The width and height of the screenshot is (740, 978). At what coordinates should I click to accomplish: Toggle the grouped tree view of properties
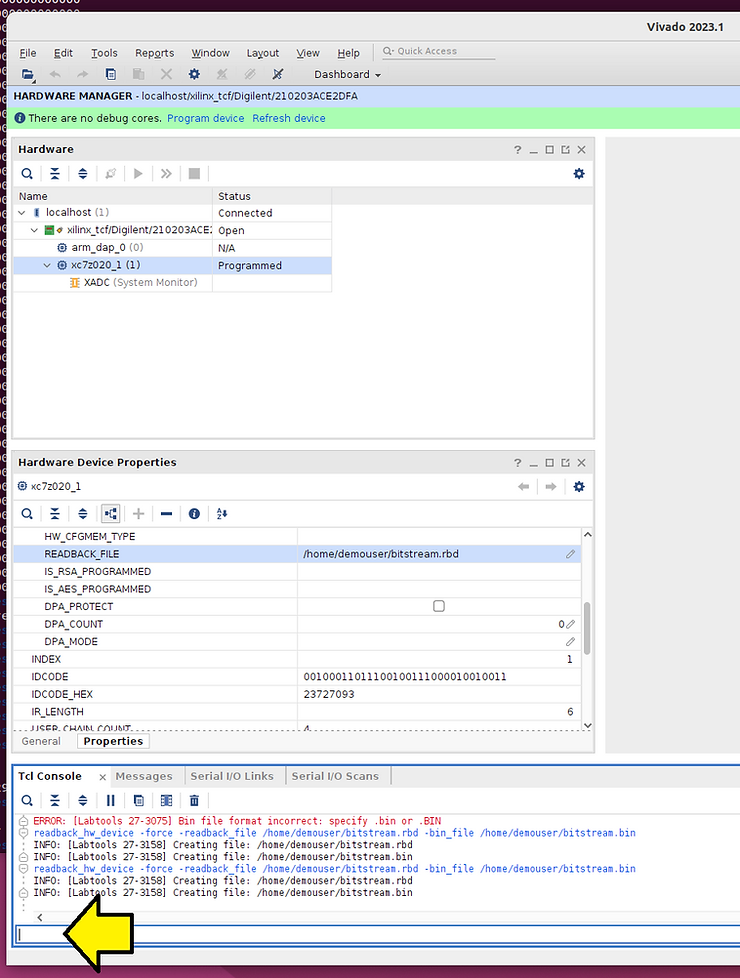point(110,513)
